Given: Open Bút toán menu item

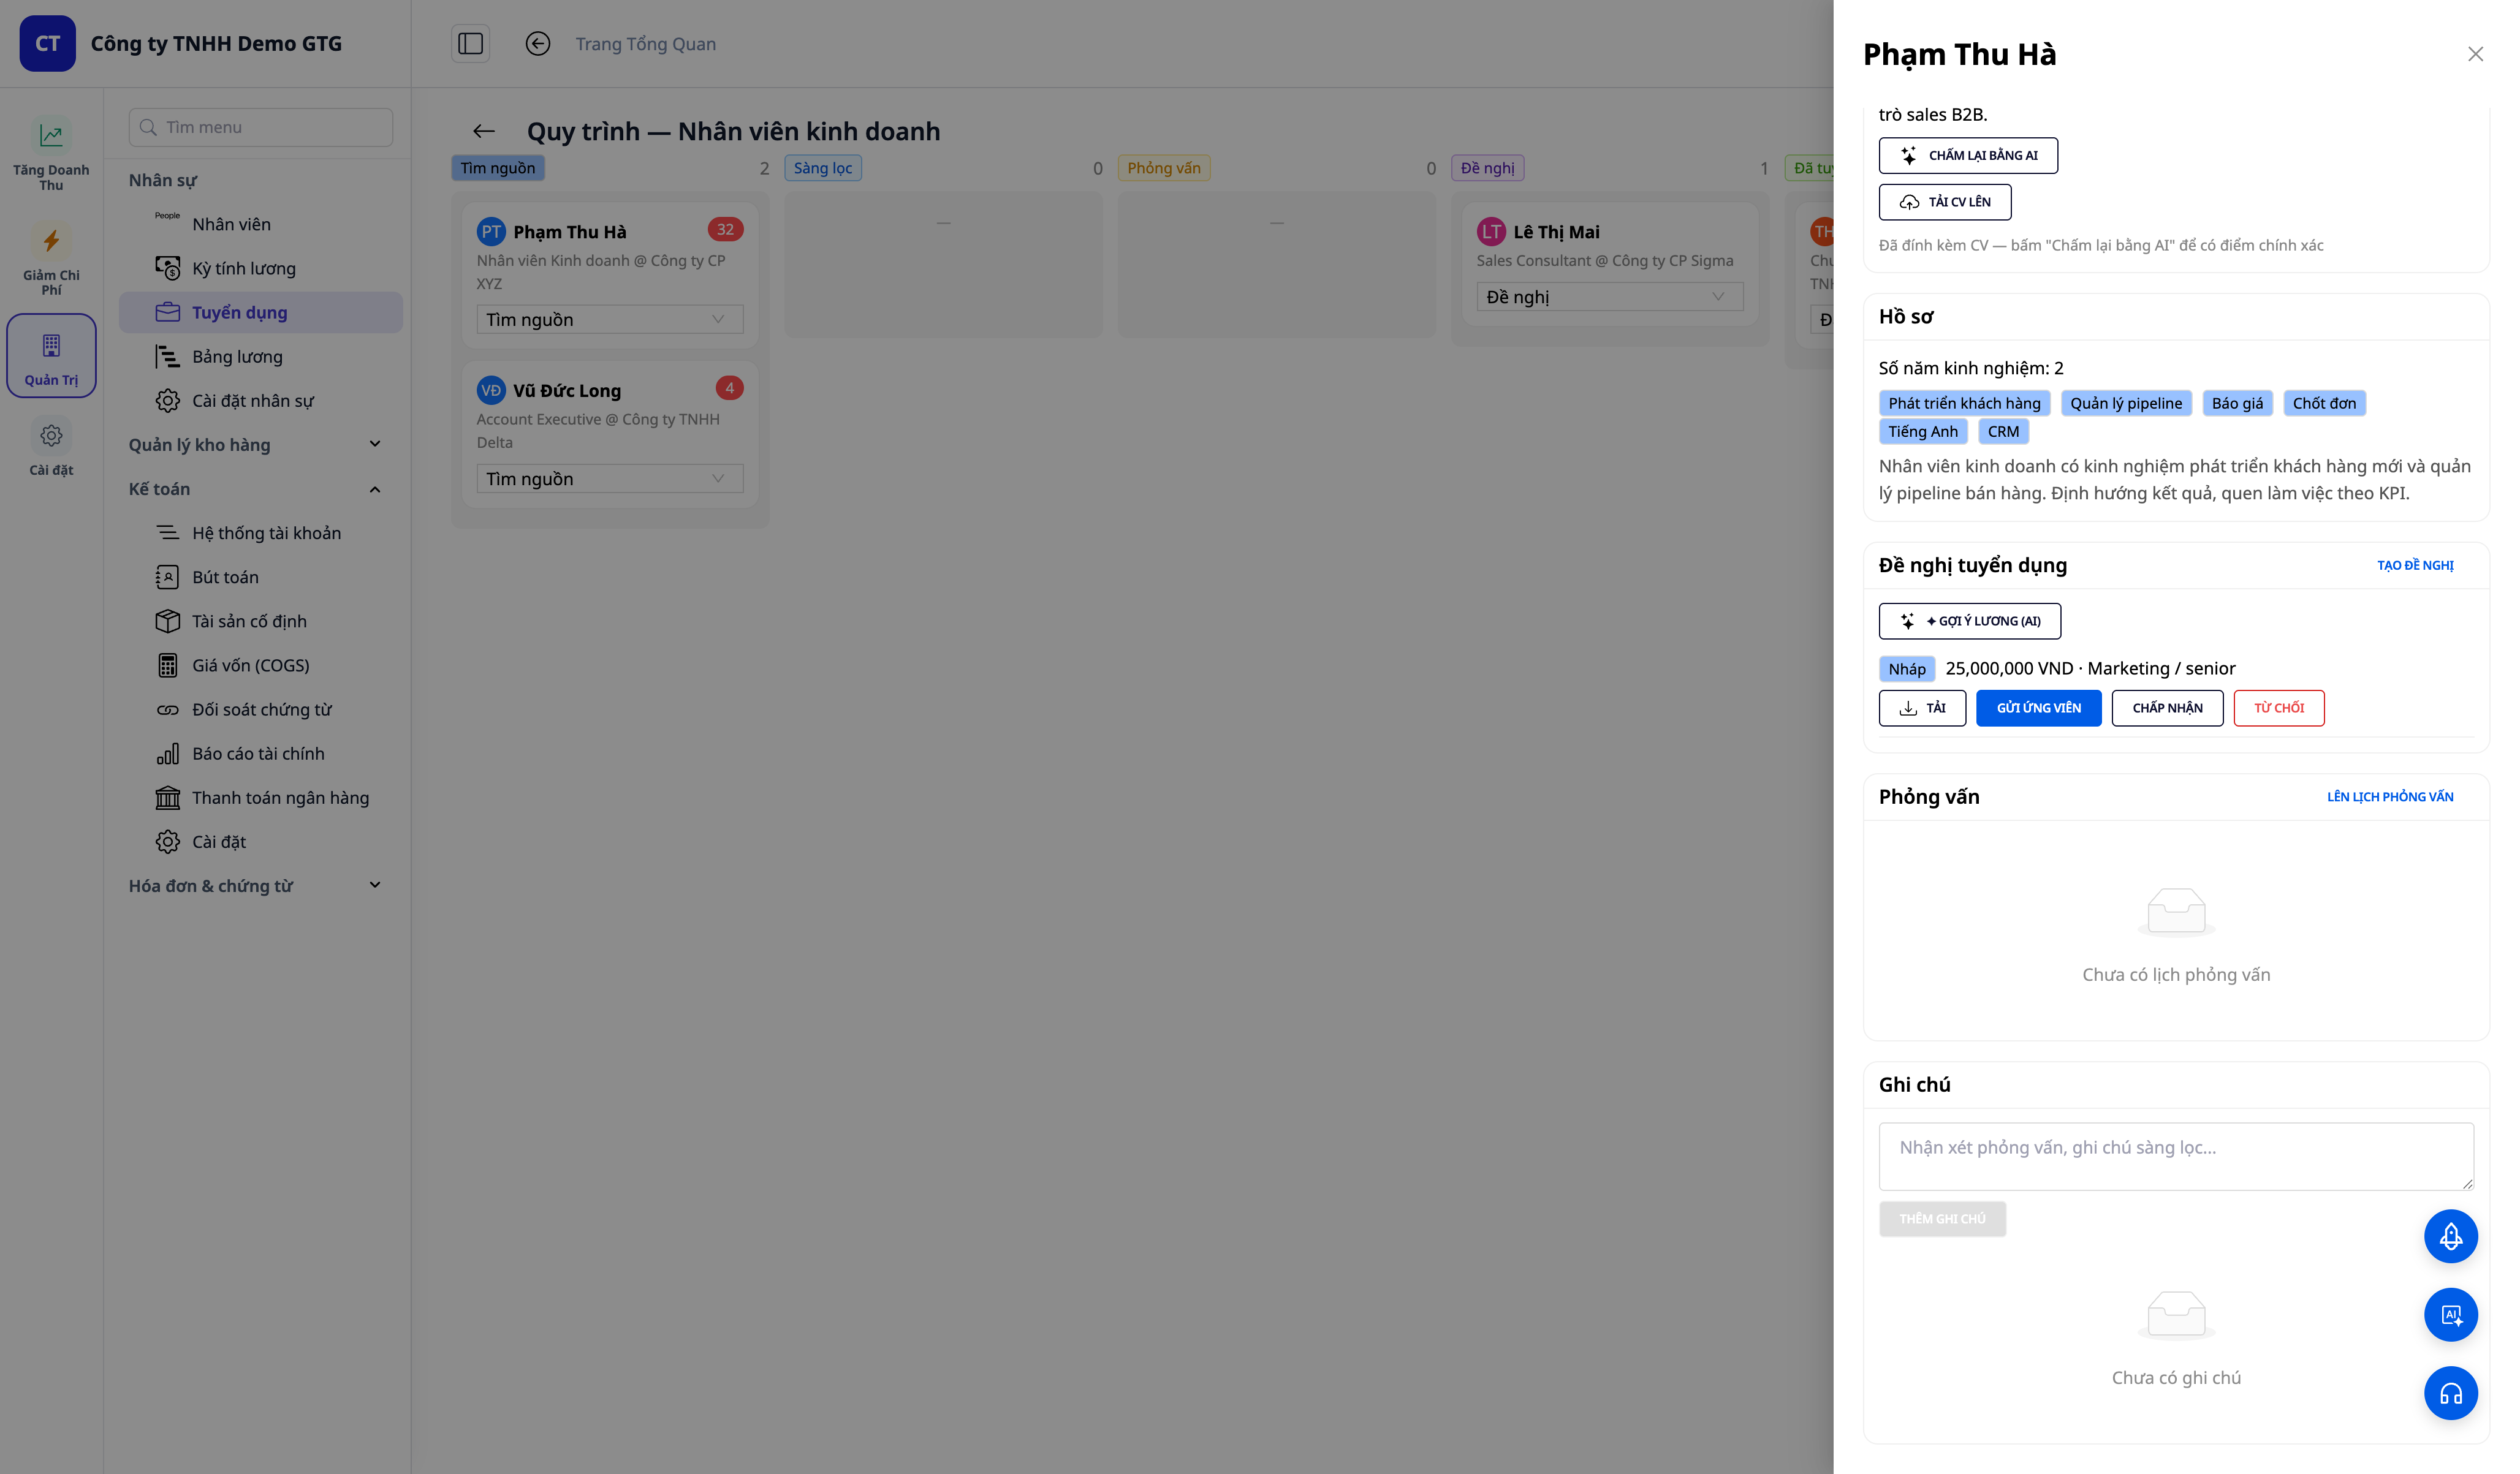Looking at the screenshot, I should pyautogui.click(x=260, y=577).
